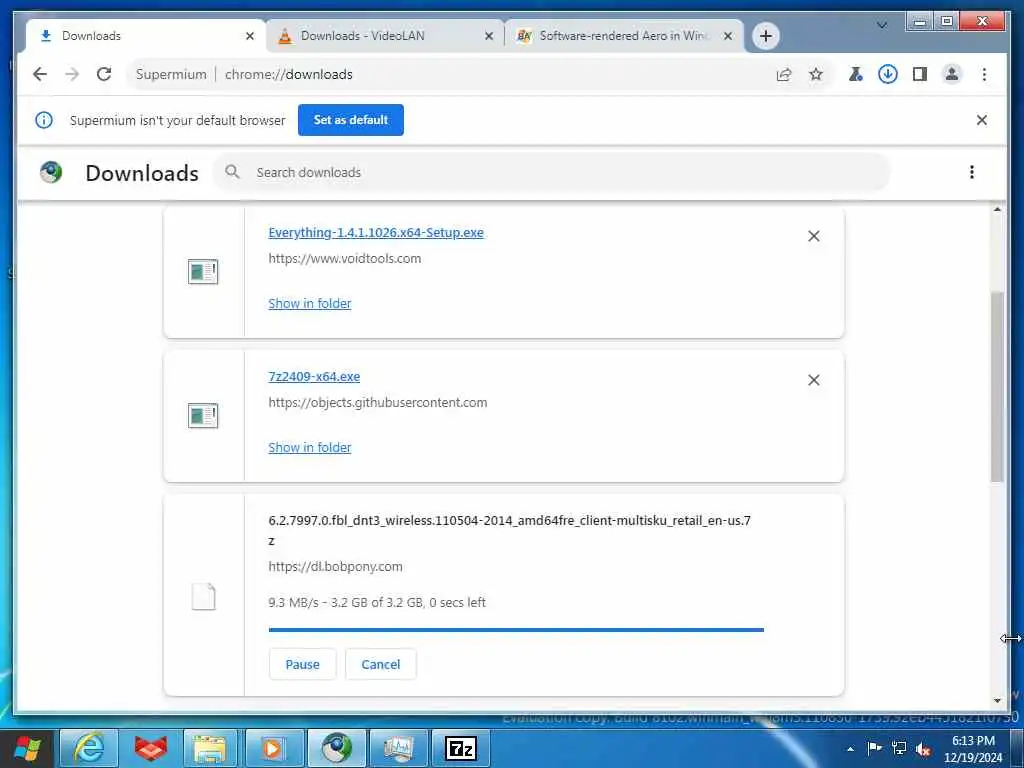Close the Software-rendered Aero tab

coord(728,37)
